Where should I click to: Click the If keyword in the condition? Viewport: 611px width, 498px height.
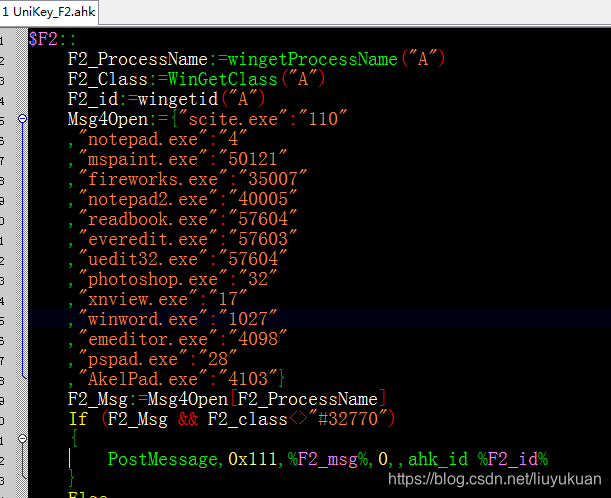[x=78, y=419]
